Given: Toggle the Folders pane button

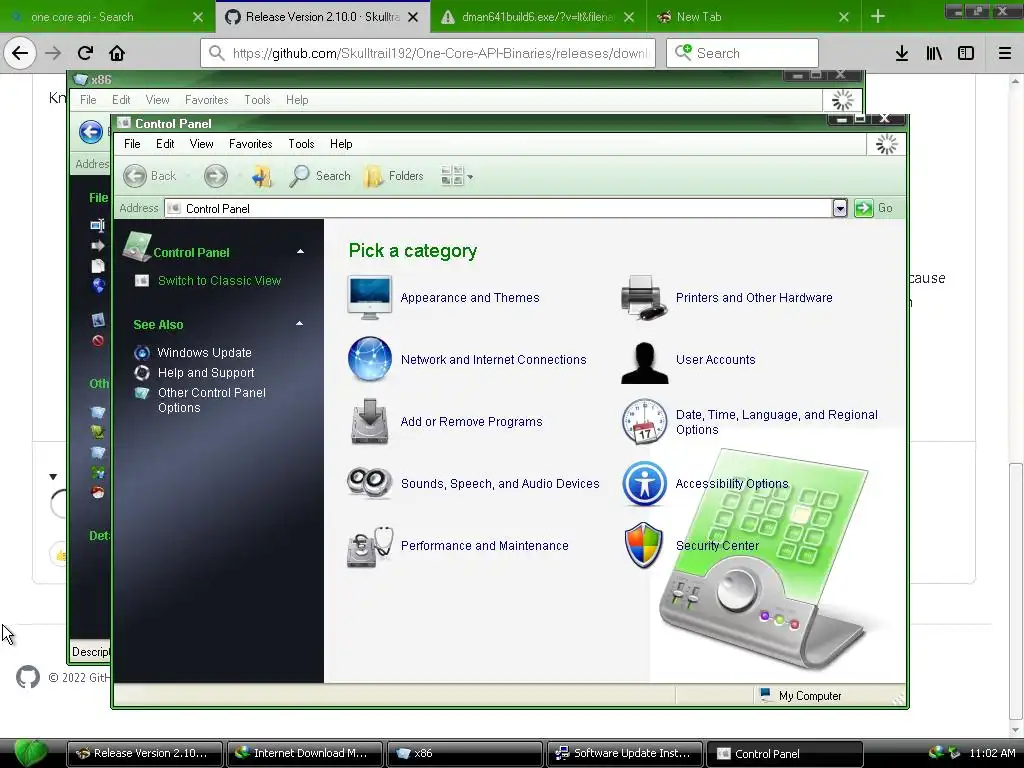Looking at the screenshot, I should click(394, 176).
